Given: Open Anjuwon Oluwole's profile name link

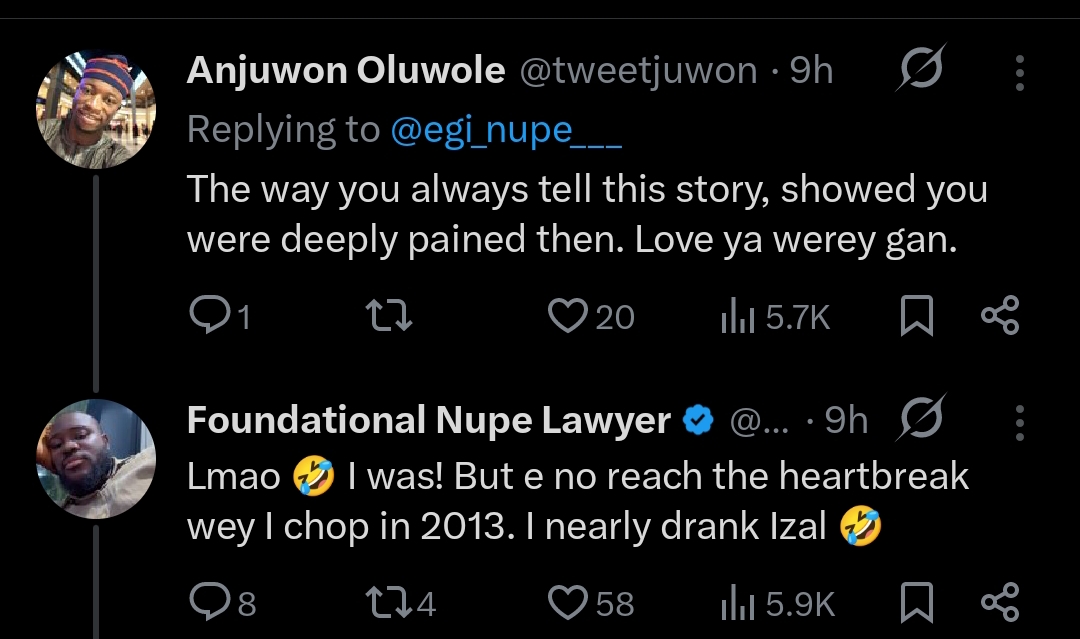Looking at the screenshot, I should (345, 71).
